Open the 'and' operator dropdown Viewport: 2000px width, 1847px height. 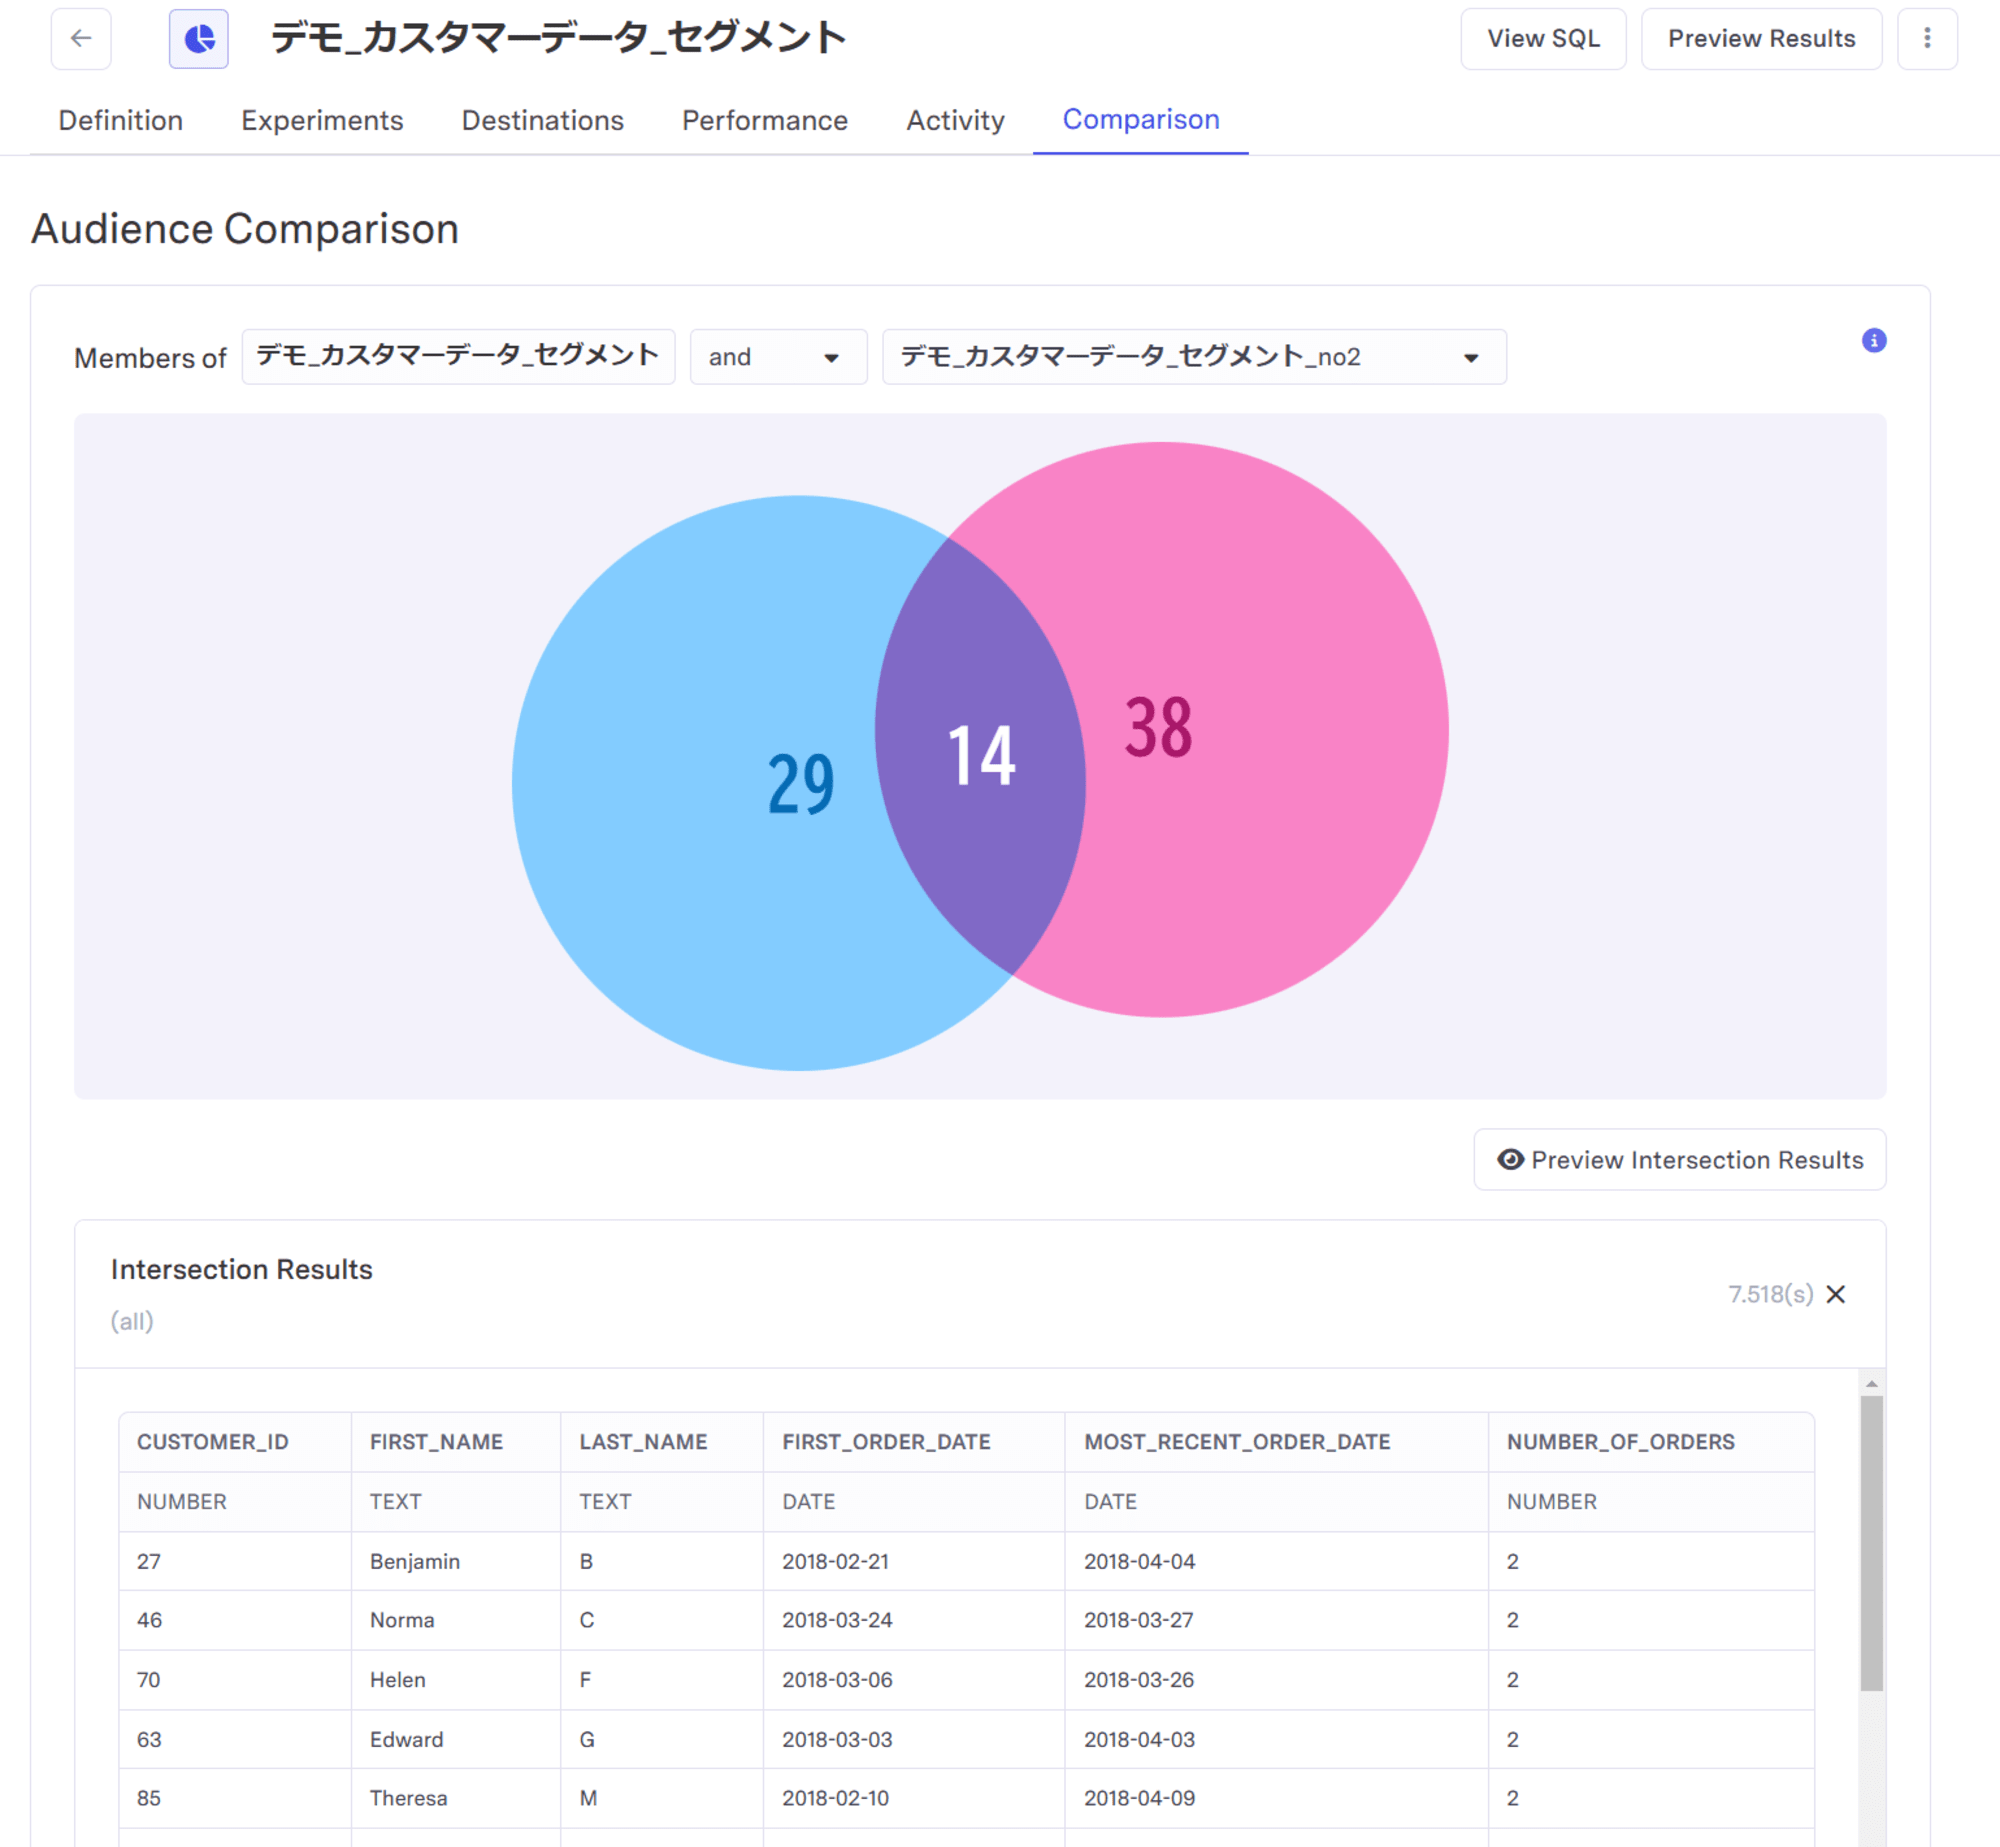(x=778, y=357)
